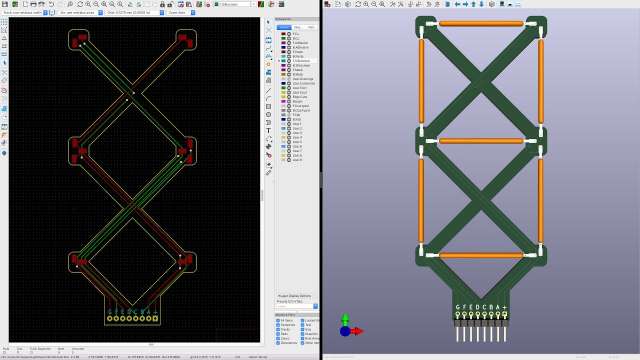
Task: Toggle Footprints selection filter checkbox
Action: click(x=278, y=325)
